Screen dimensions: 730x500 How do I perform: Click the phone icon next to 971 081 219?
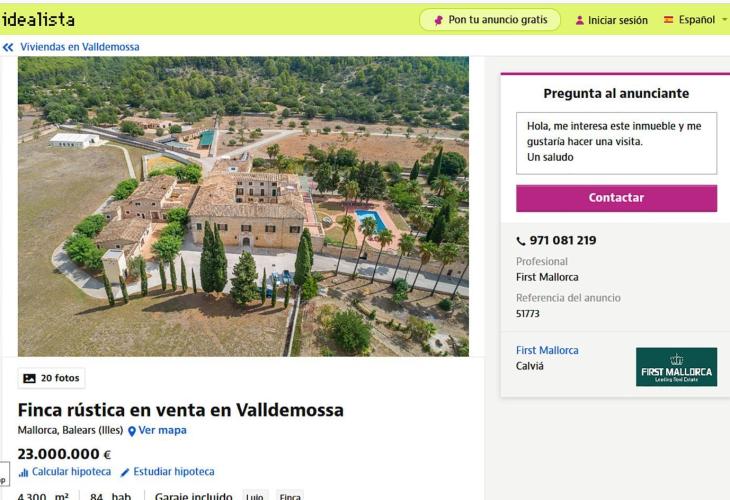[520, 241]
